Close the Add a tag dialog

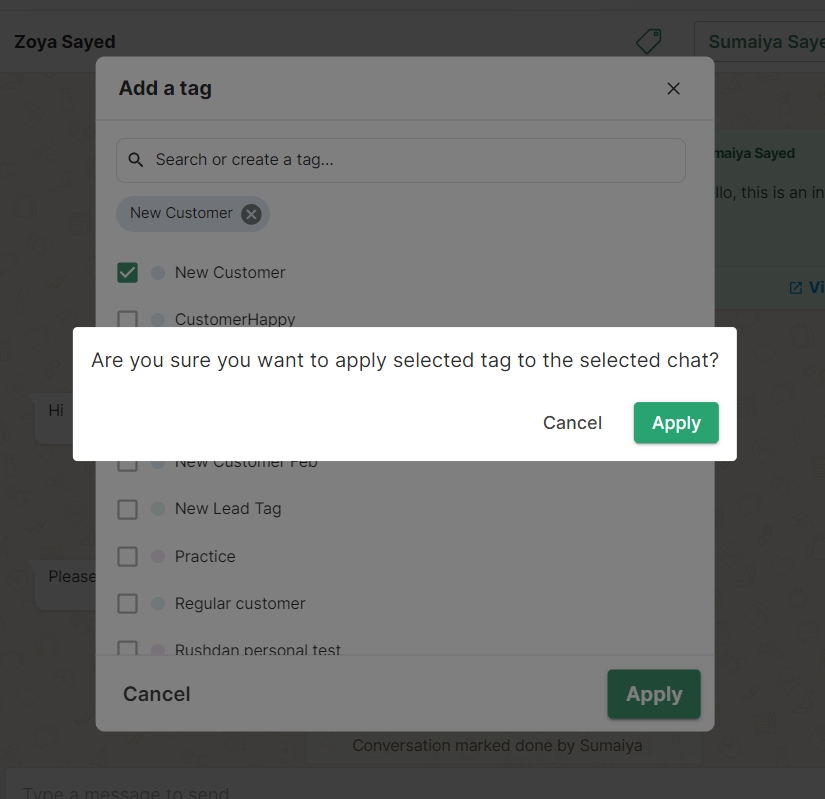click(x=673, y=88)
